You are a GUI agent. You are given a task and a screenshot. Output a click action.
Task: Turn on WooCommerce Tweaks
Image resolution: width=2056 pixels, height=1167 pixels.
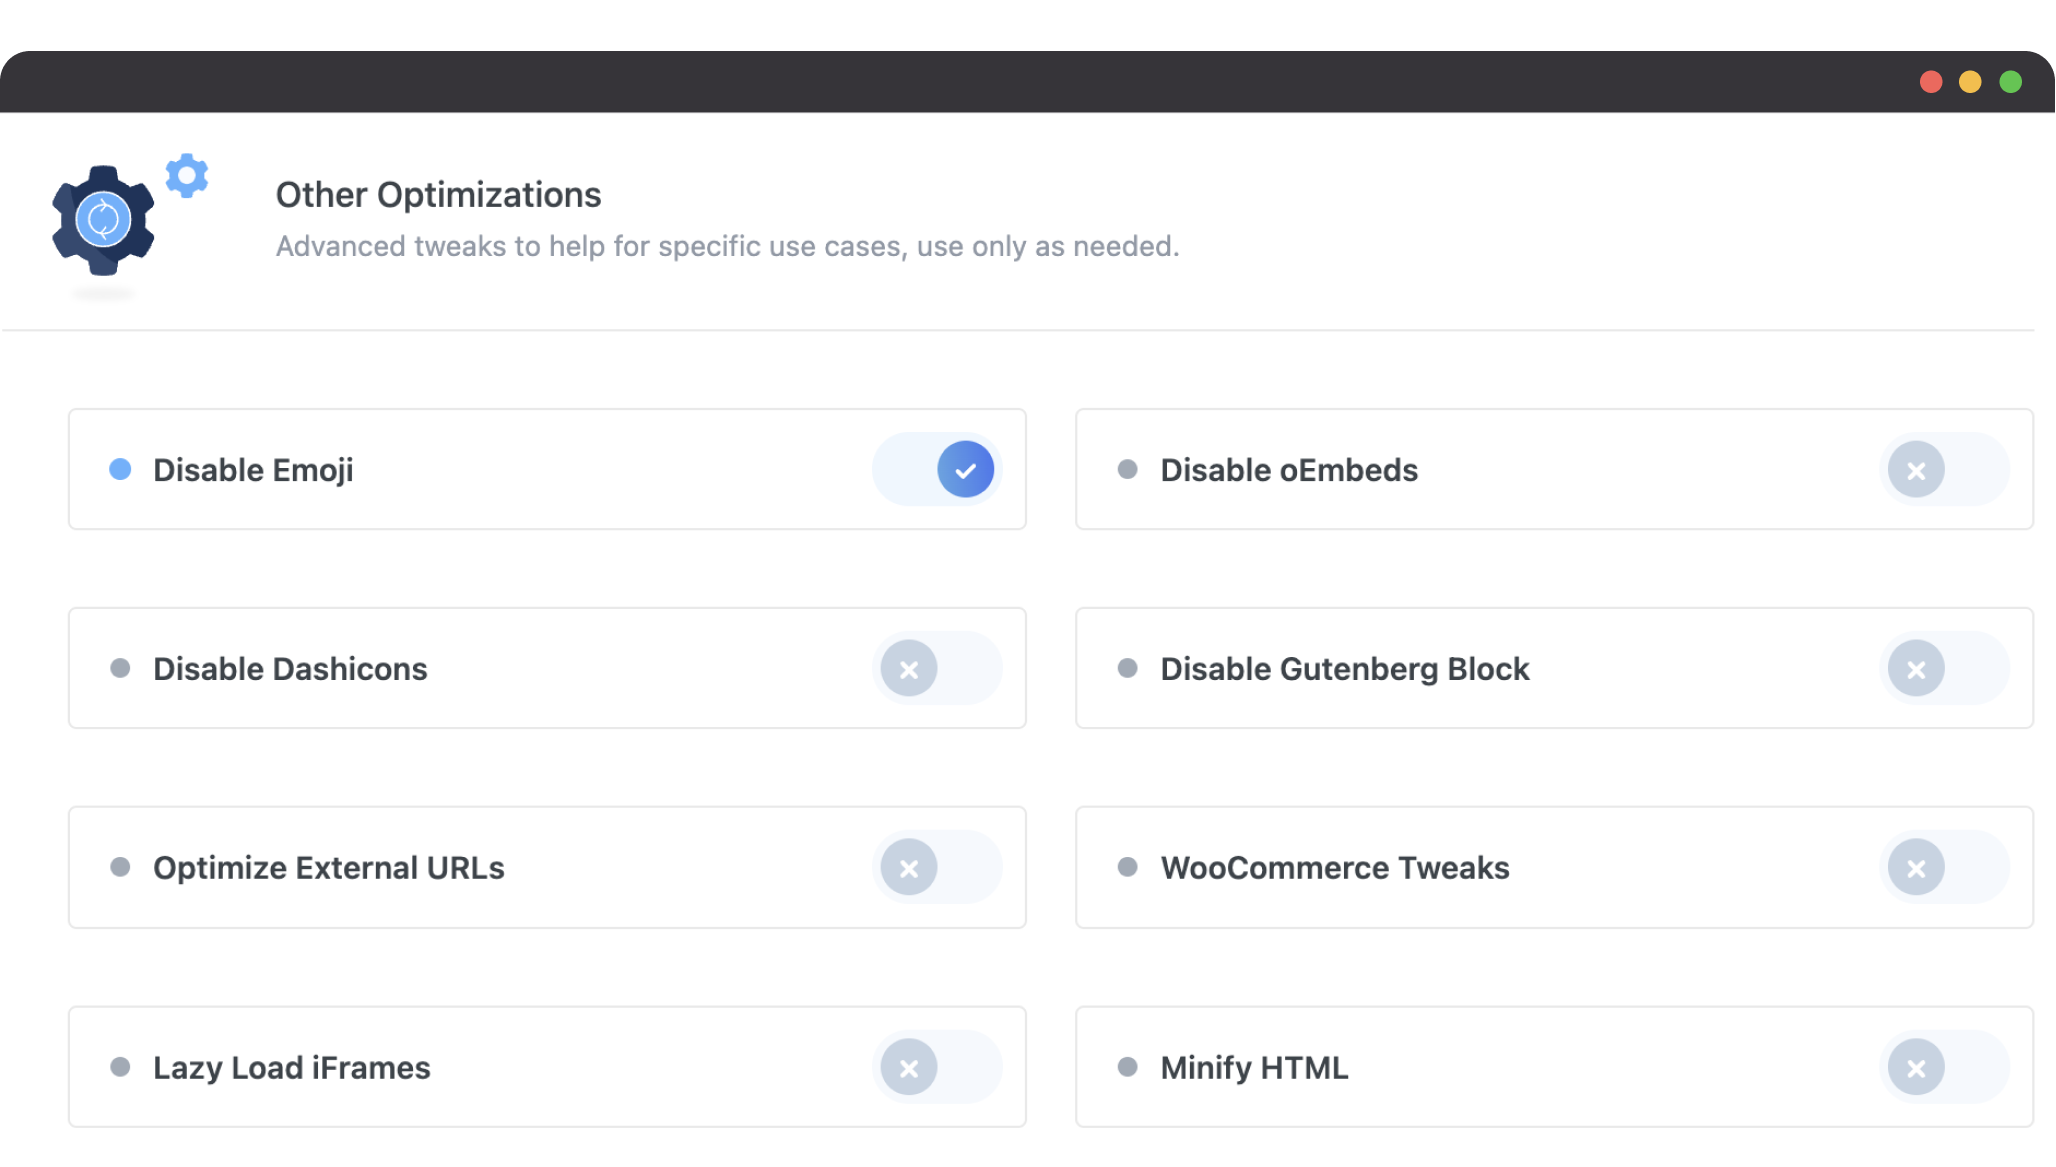click(x=1943, y=867)
